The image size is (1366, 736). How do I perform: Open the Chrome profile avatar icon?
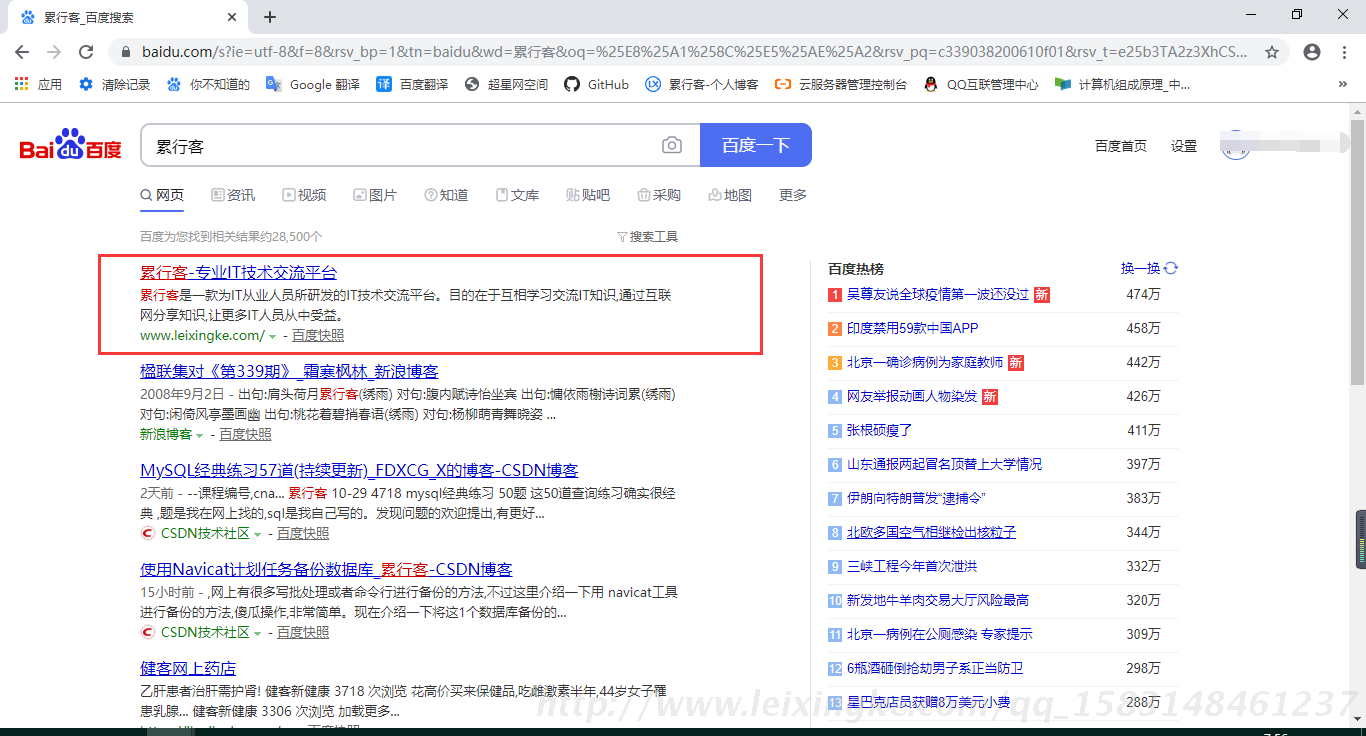click(1312, 51)
